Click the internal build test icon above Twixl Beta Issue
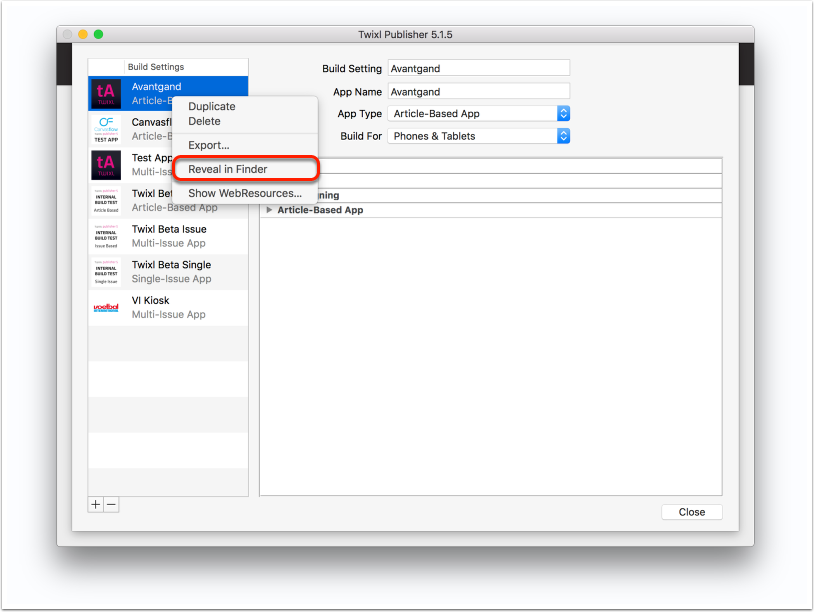This screenshot has height=612, width=814. click(x=106, y=201)
